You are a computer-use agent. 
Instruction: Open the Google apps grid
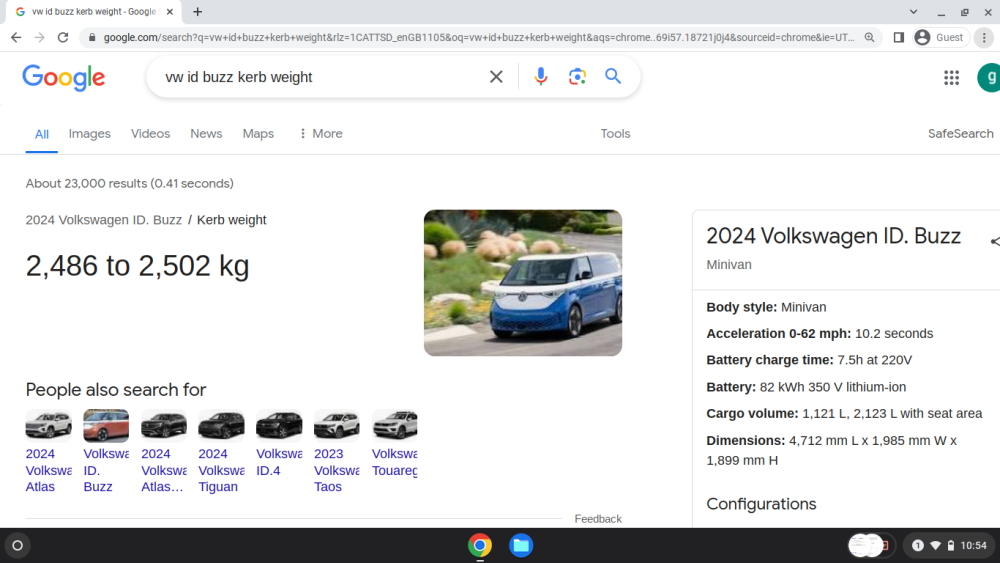click(952, 78)
